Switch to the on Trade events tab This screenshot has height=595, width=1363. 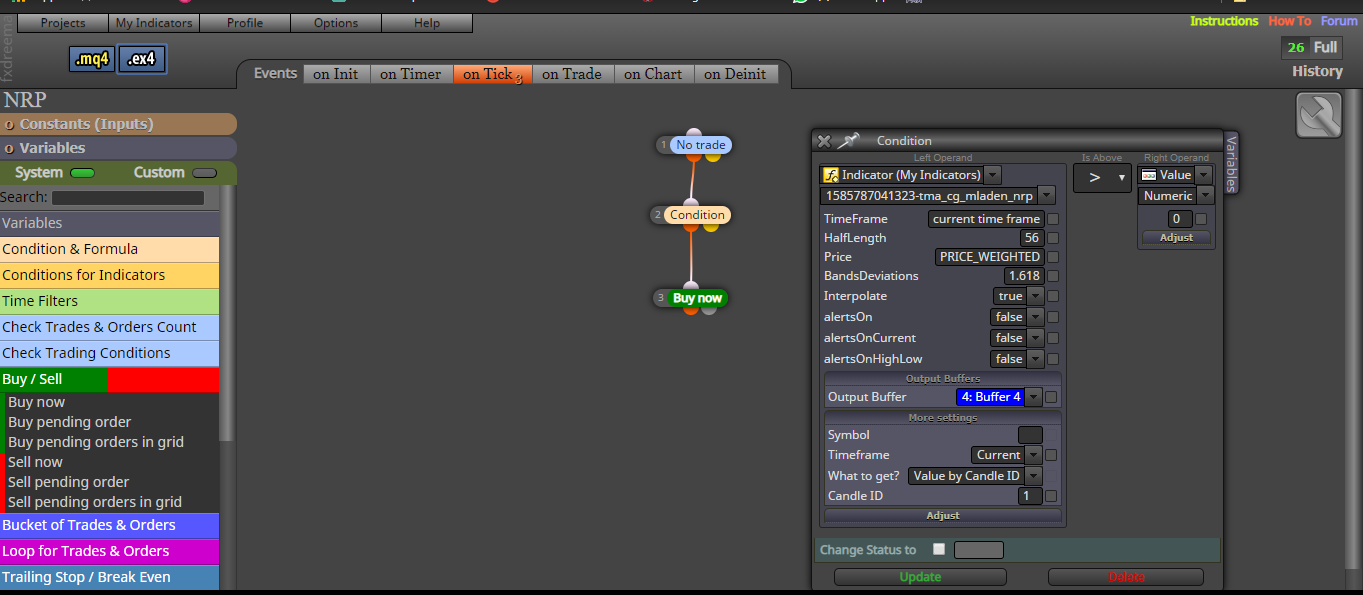[572, 74]
